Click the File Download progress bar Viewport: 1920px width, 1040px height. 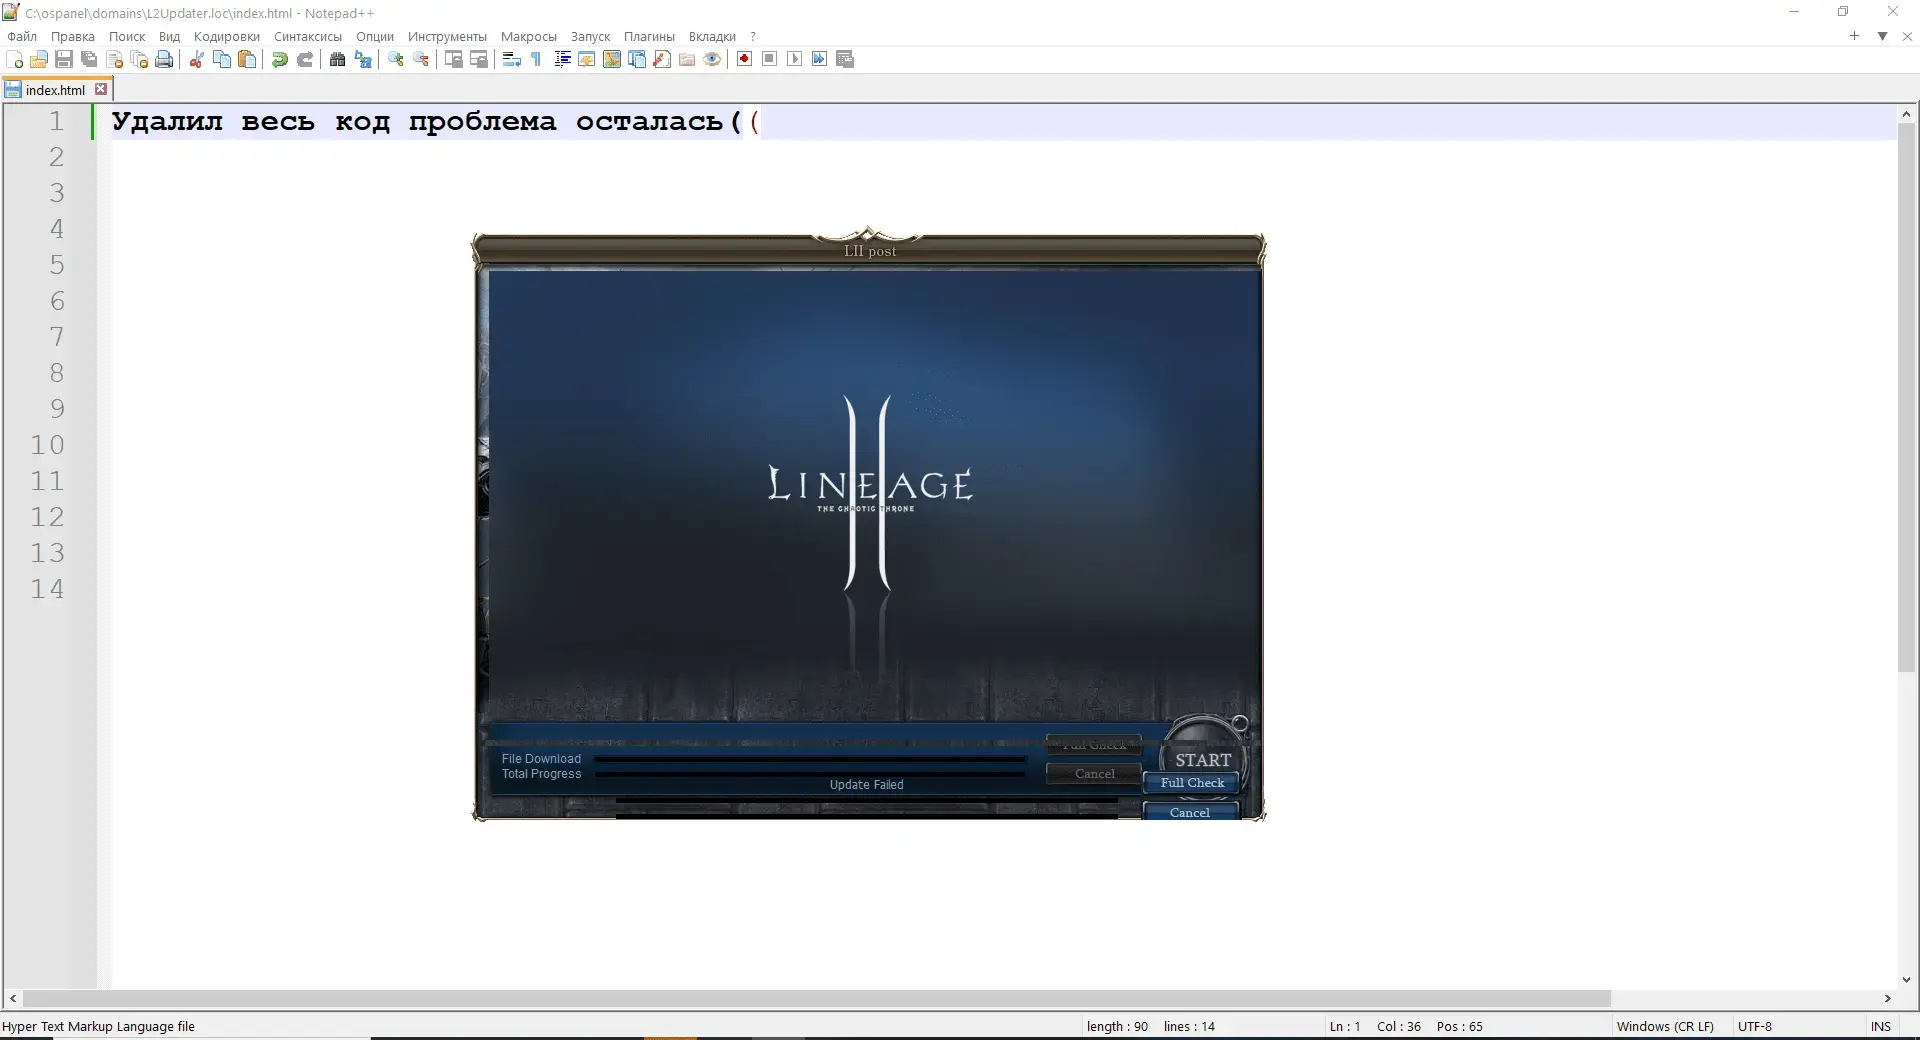pos(810,759)
